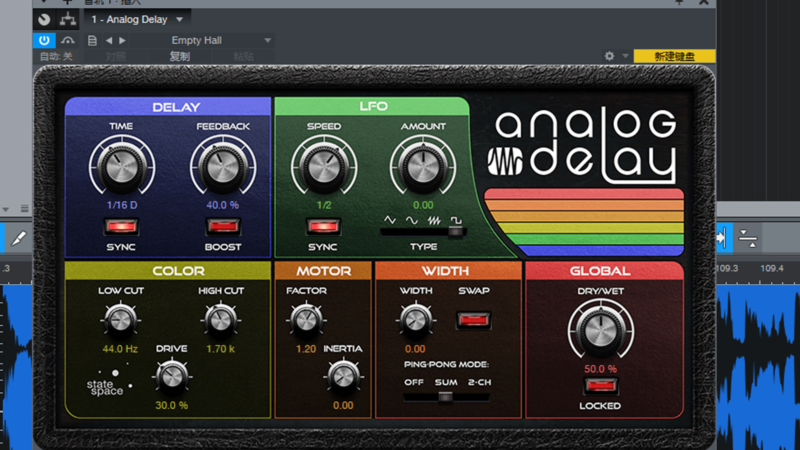The width and height of the screenshot is (800, 450).
Task: Click the yellow 新建键盘 button
Action: click(x=673, y=57)
